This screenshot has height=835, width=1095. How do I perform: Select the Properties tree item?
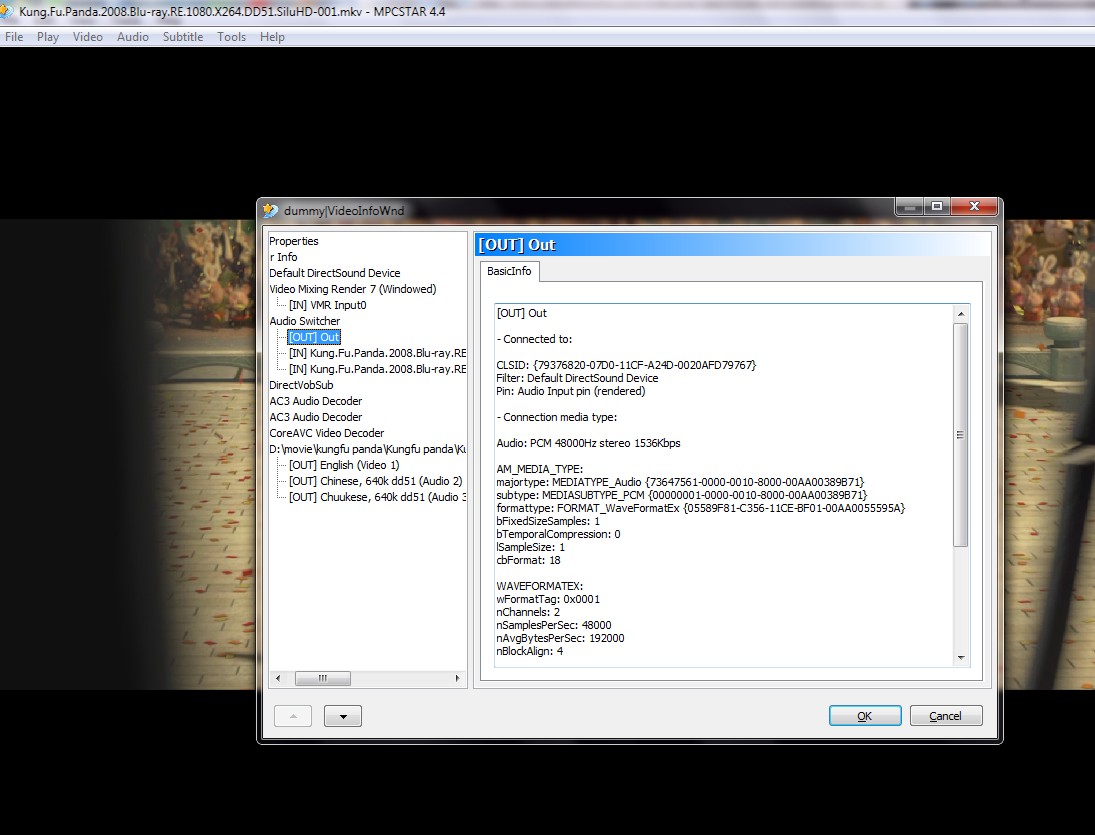point(293,241)
